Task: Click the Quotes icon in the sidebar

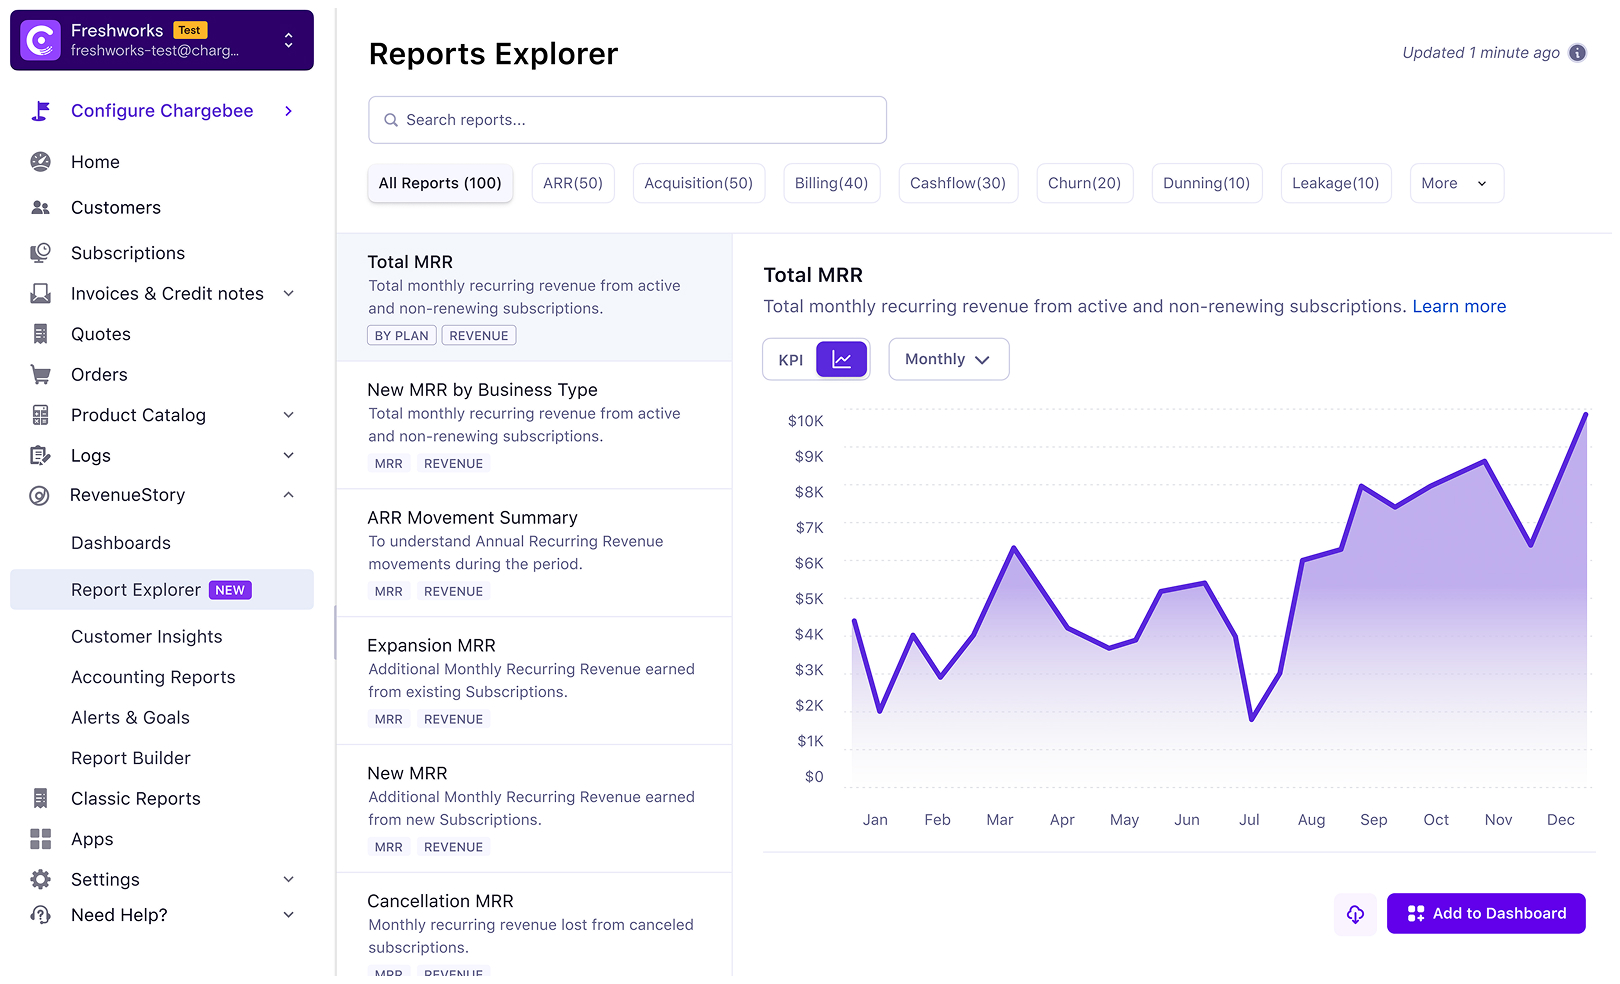Action: pyautogui.click(x=40, y=333)
